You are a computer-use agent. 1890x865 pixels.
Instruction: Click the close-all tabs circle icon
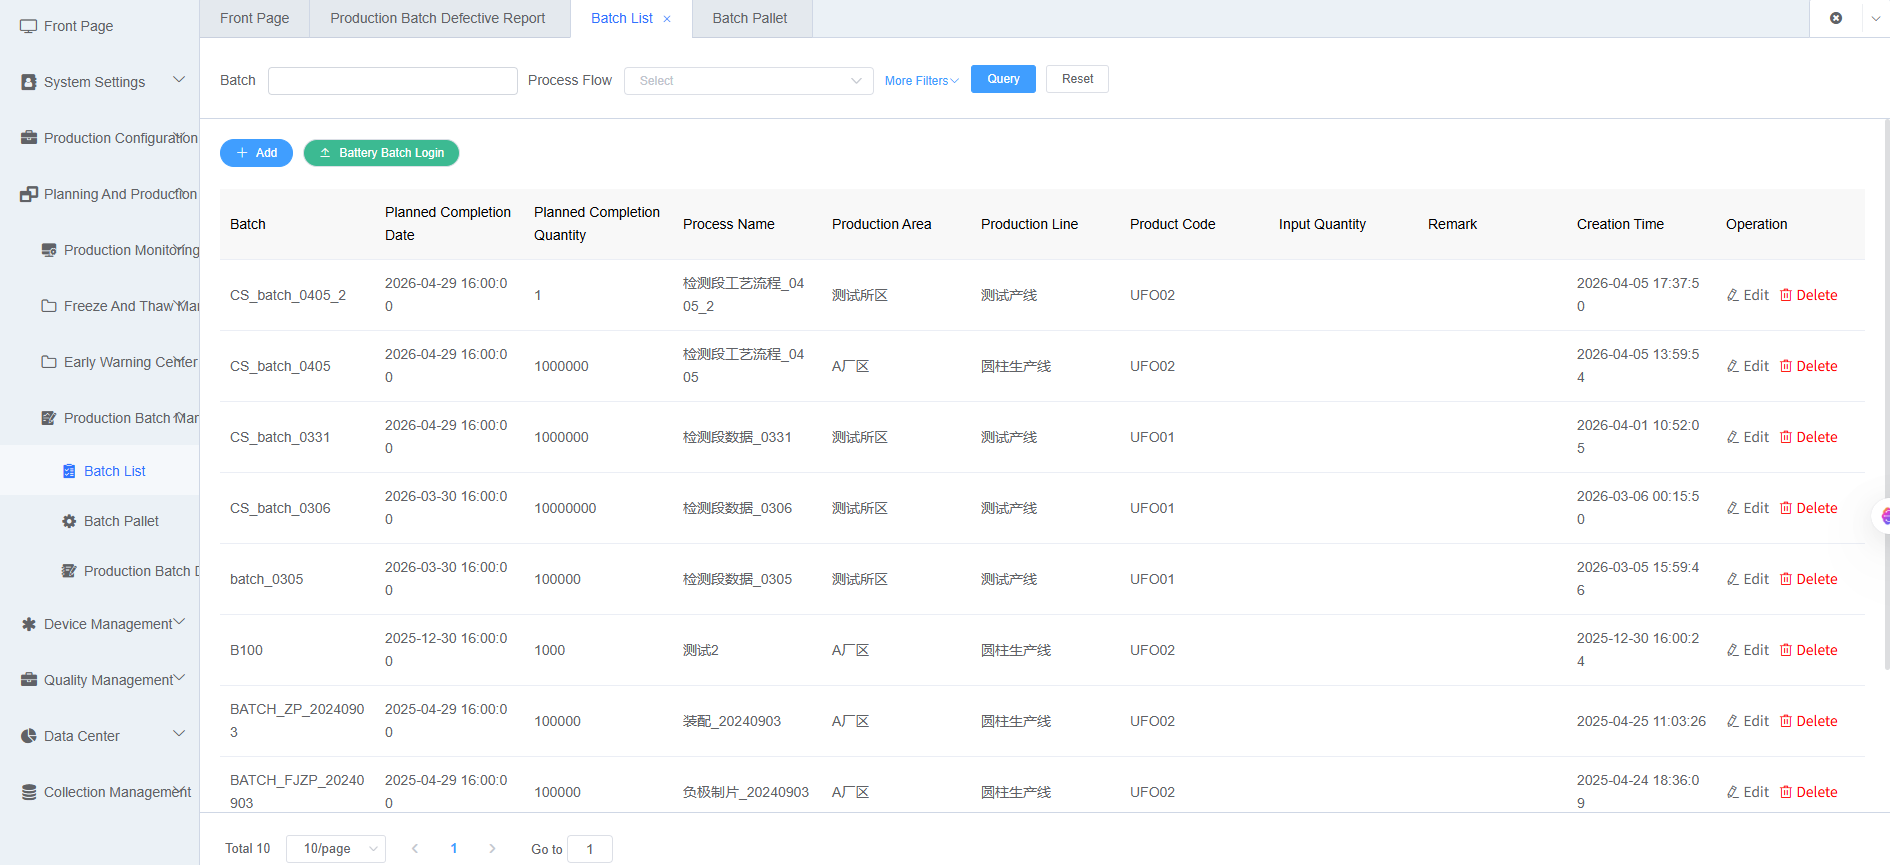pos(1836,18)
